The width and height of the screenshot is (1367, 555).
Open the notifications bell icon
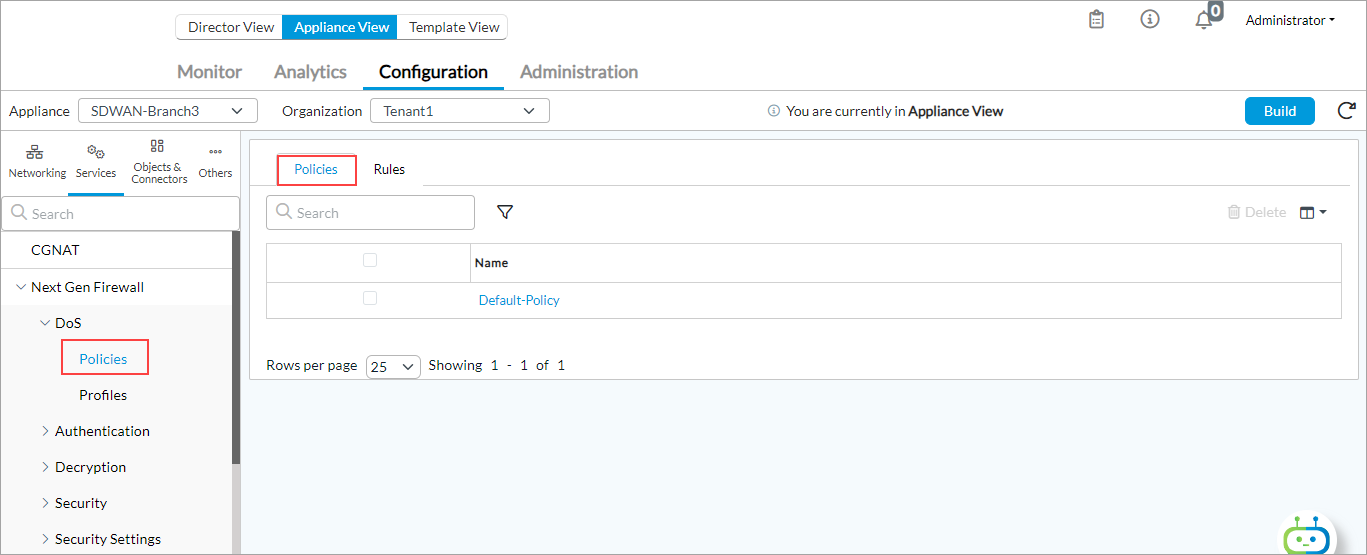click(1204, 21)
